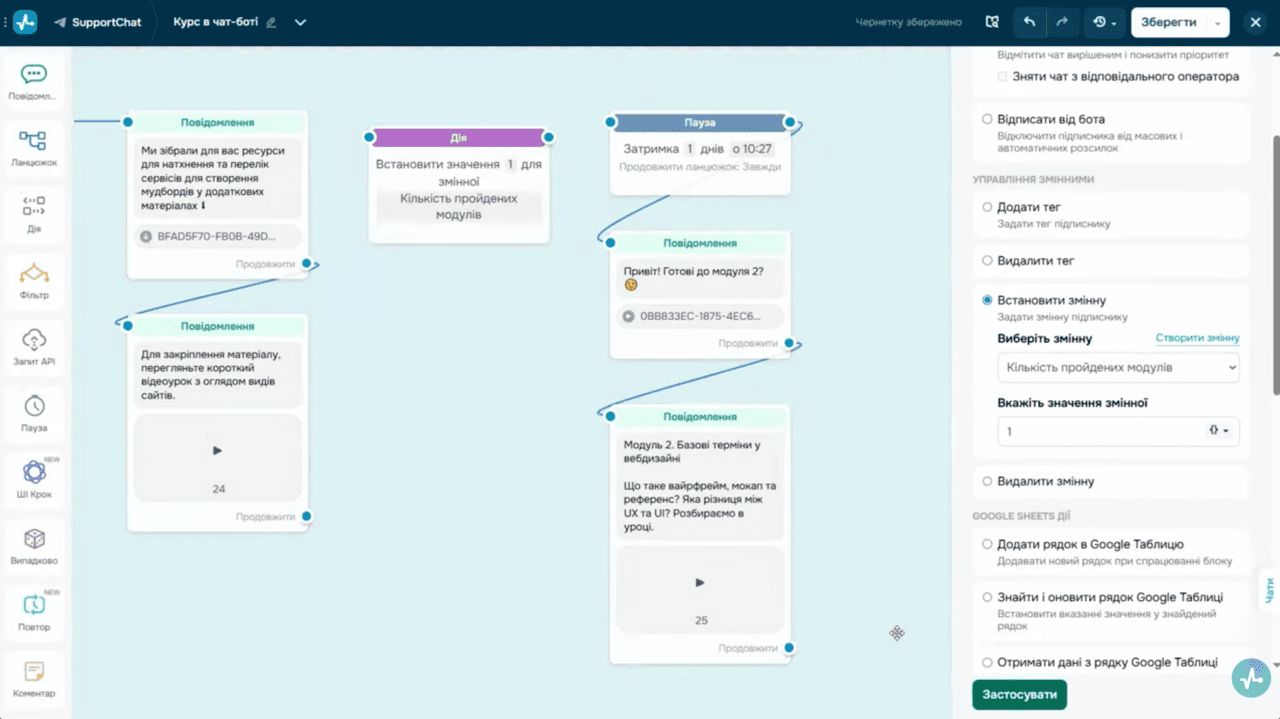Select the purple Дія block header
This screenshot has height=719, width=1280.
coord(458,137)
